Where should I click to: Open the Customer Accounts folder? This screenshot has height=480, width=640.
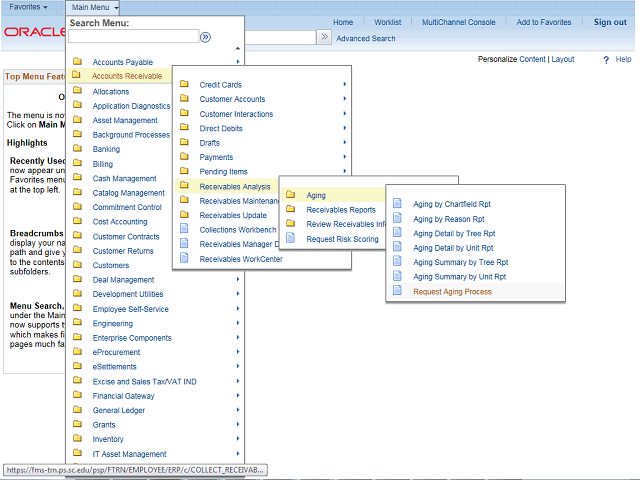pyautogui.click(x=232, y=99)
